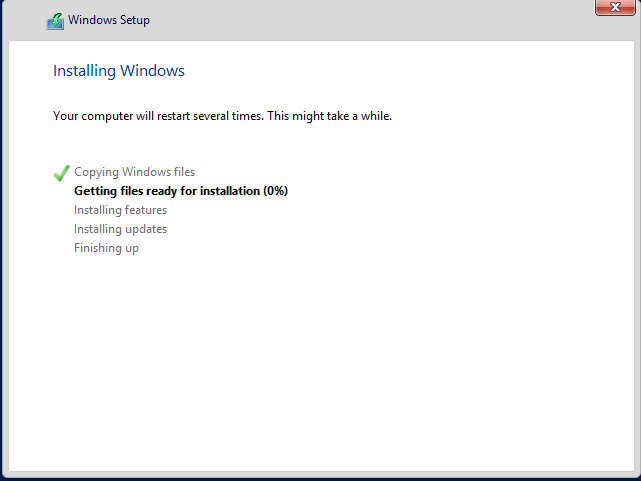This screenshot has height=481, width=641.
Task: Click the green checkmark beside Copying Windows files
Action: point(61,173)
